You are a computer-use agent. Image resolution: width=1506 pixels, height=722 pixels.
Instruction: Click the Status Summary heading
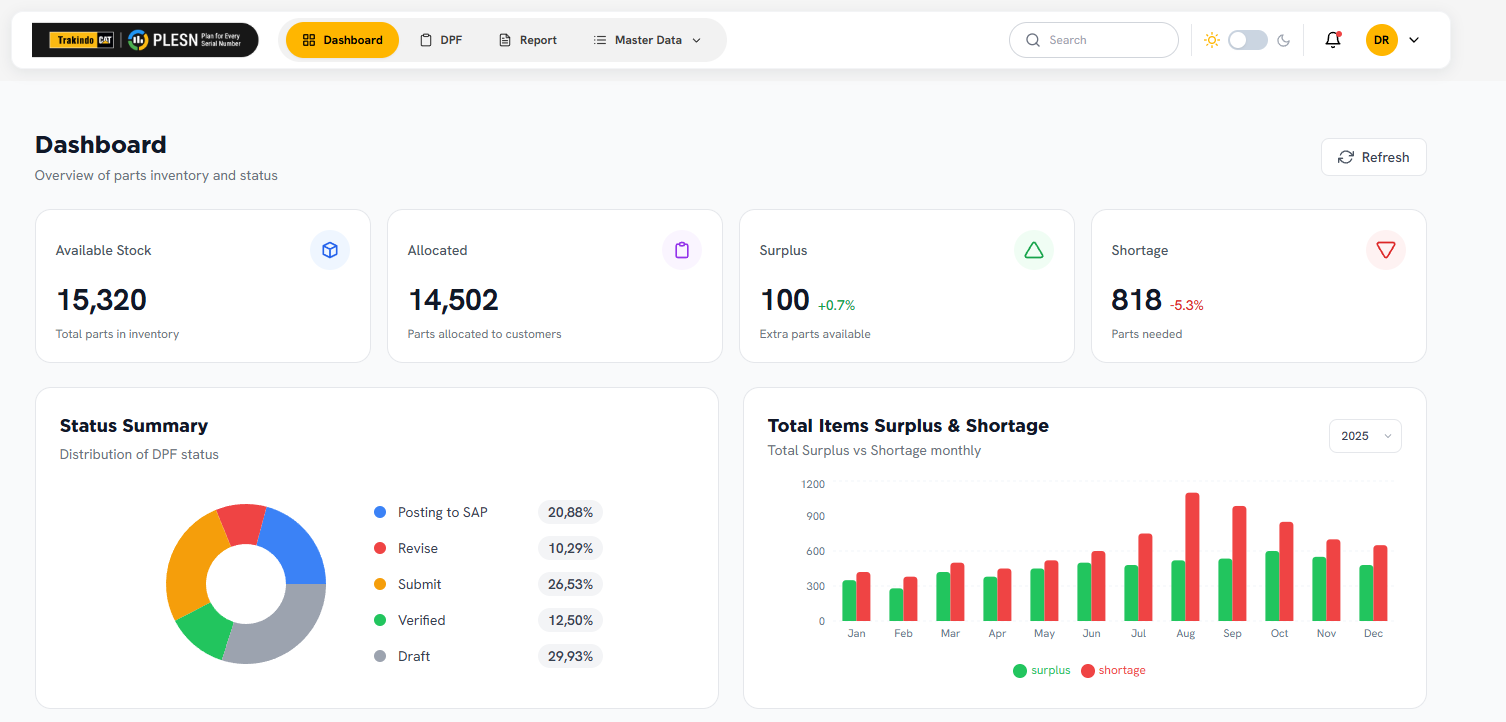tap(134, 426)
